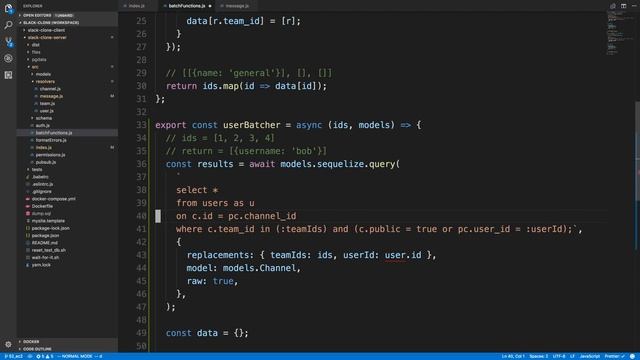Click the open changes icon in editor toolbar
Screen dimensions: 640x360
coord(613,6)
